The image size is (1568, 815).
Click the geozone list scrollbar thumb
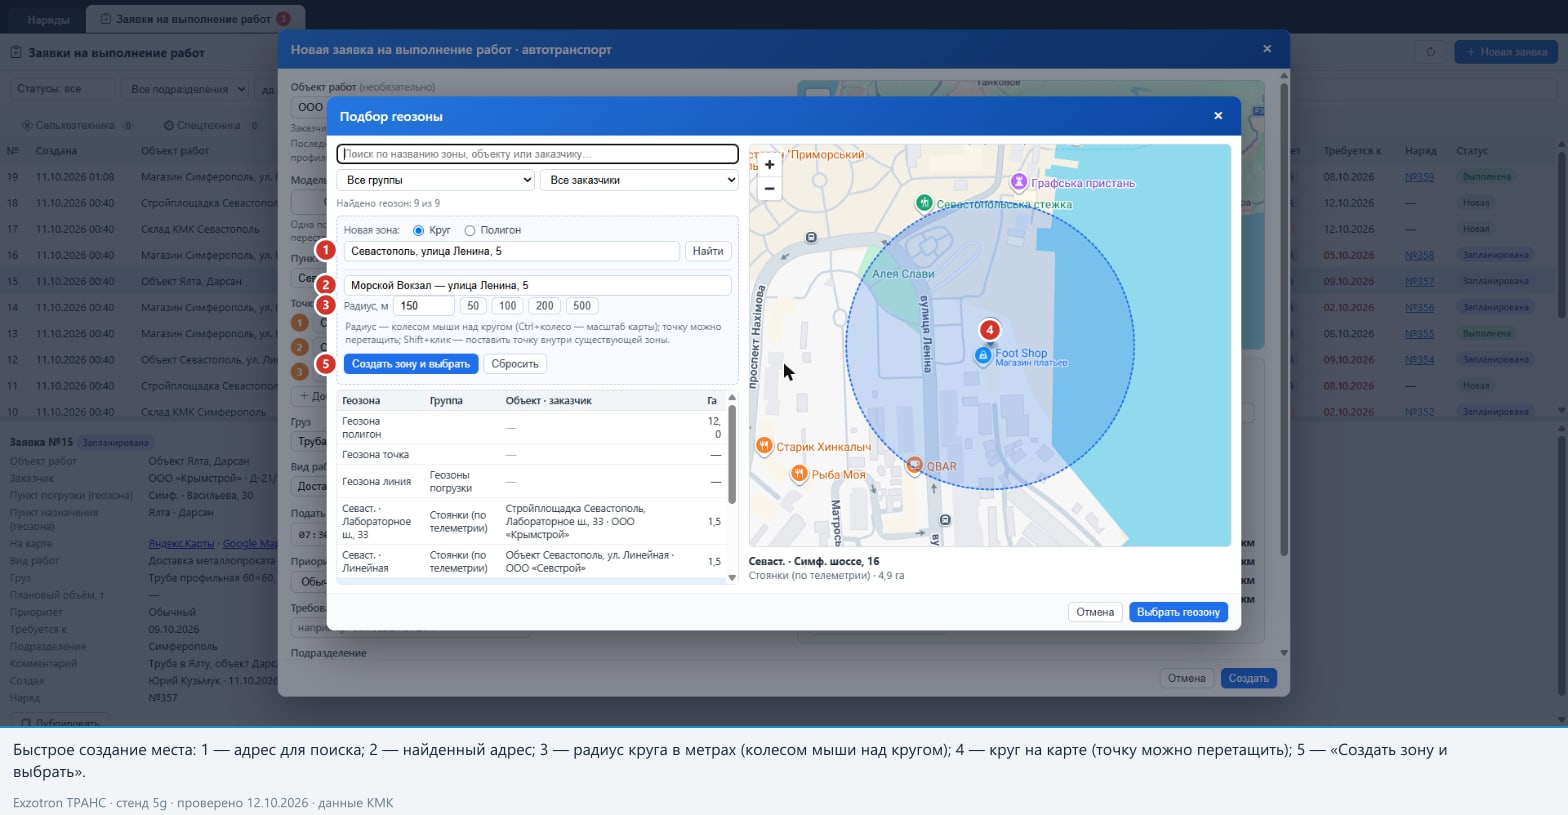tap(732, 452)
